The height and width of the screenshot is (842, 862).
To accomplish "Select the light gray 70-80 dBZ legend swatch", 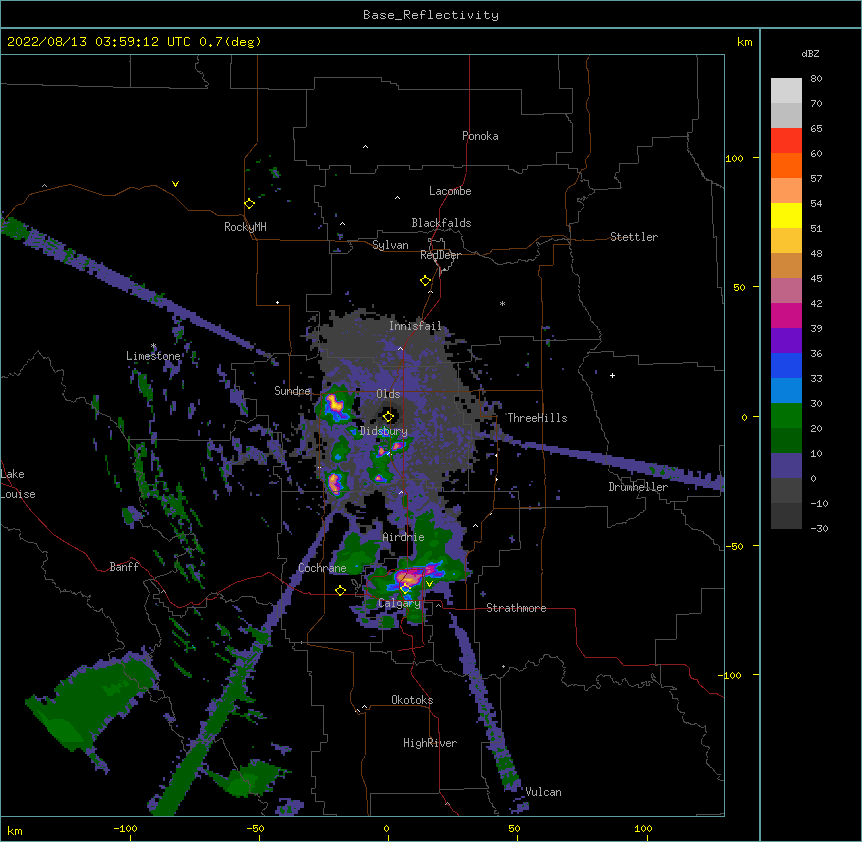I will pos(786,91).
